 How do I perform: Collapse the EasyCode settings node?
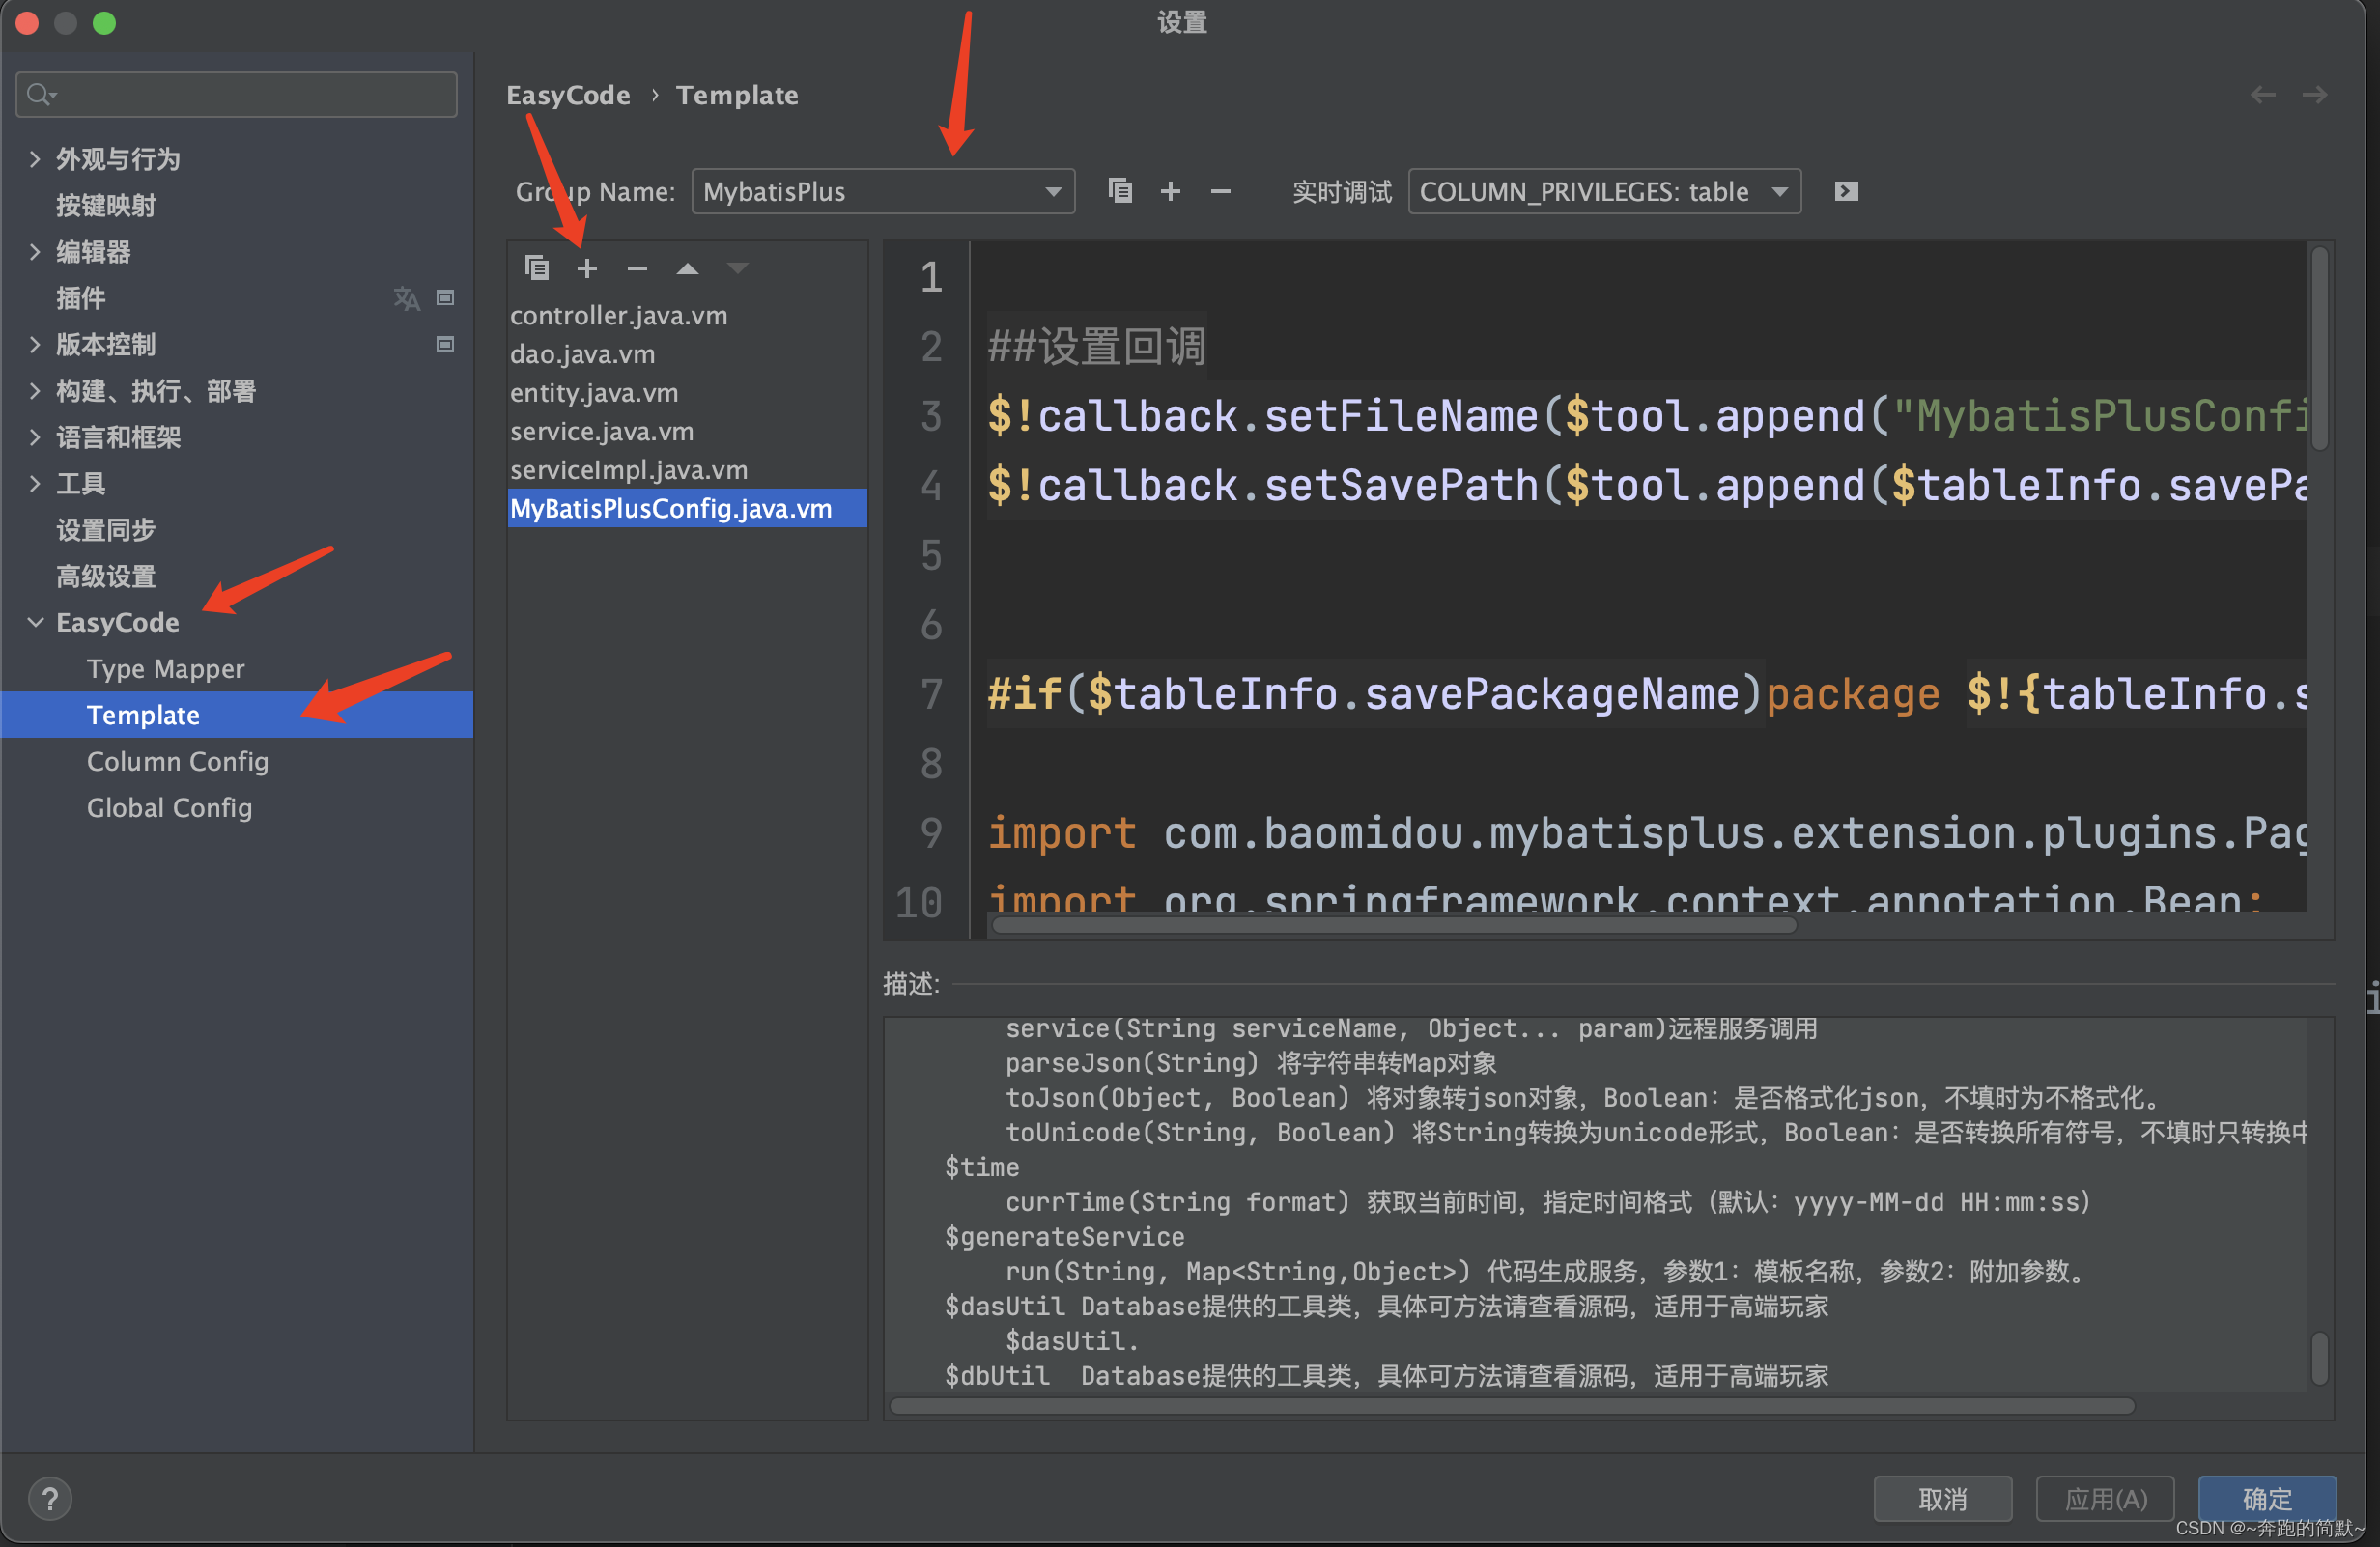point(35,622)
